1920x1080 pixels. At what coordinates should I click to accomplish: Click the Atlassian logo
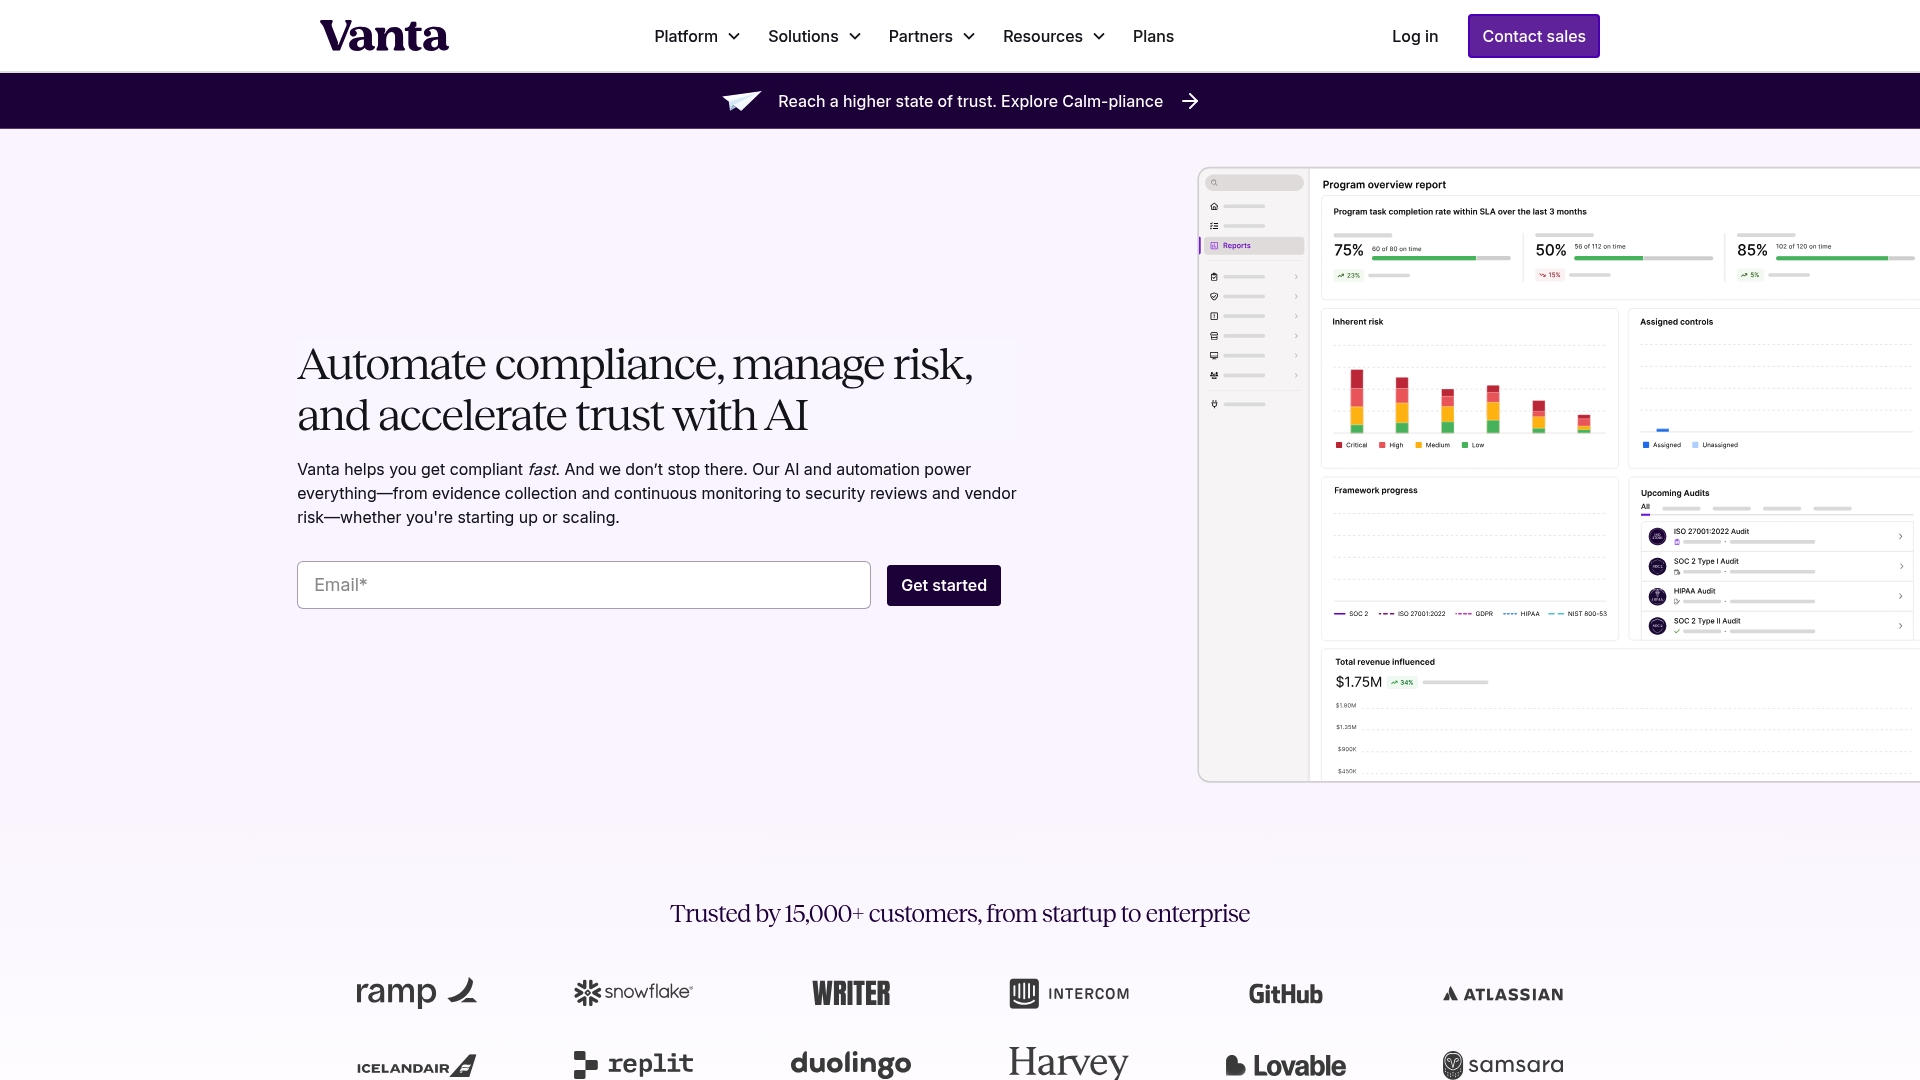coord(1503,994)
